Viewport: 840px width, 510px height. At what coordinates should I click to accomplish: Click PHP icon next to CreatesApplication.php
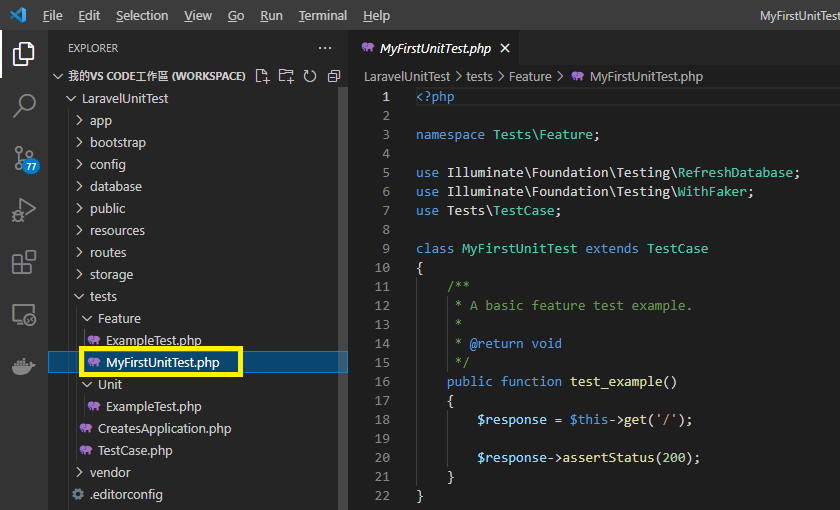coord(86,428)
